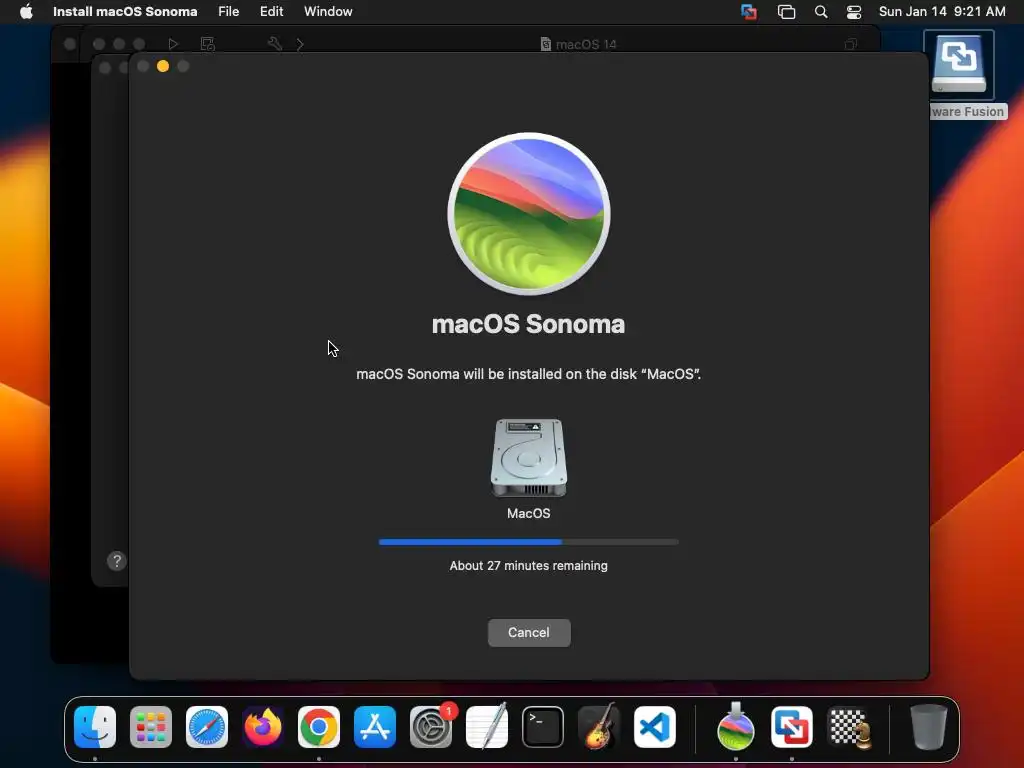Click the installation progress bar
1024x768 pixels.
point(528,541)
